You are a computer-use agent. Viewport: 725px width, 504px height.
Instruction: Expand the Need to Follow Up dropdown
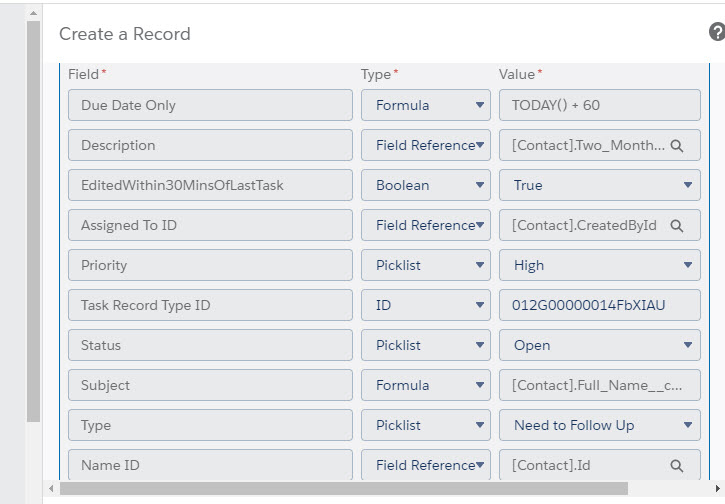click(x=599, y=425)
